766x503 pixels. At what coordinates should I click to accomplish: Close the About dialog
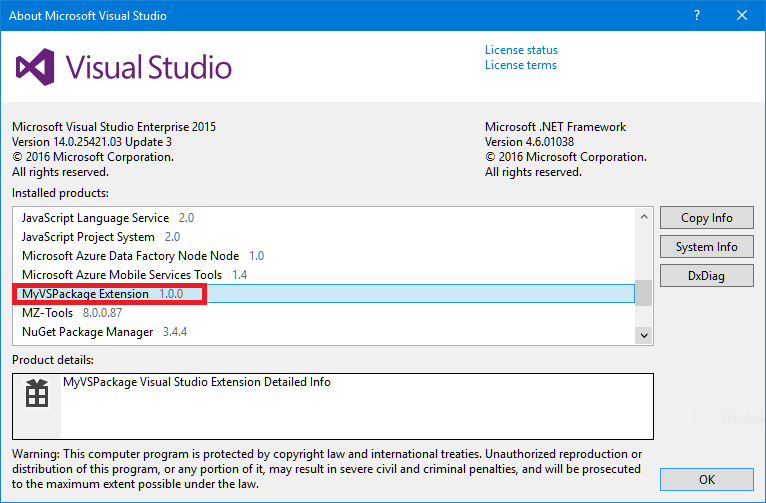(x=742, y=15)
